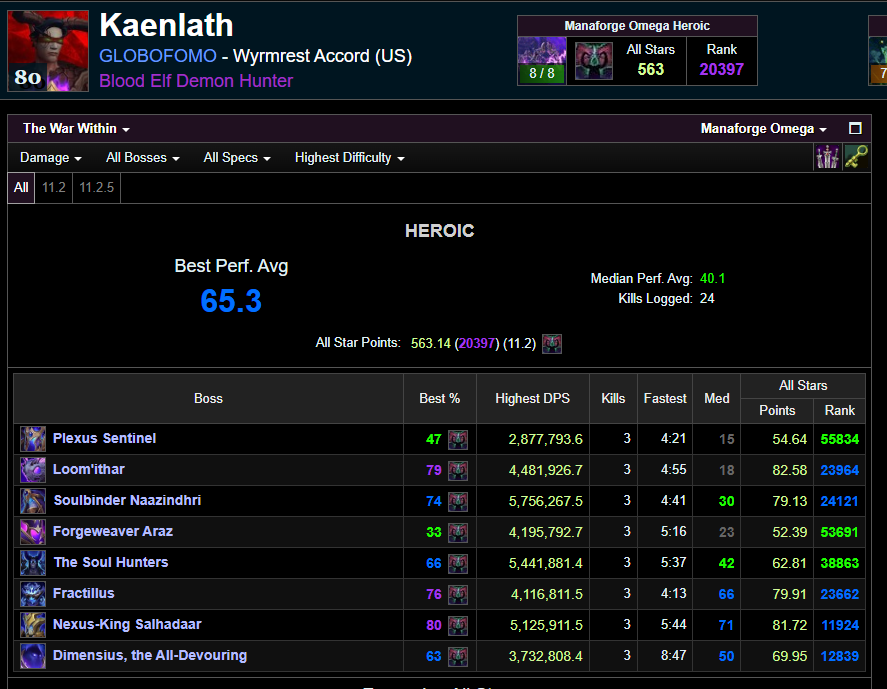Click the raids swords icon
This screenshot has width=887, height=689.
[x=827, y=157]
